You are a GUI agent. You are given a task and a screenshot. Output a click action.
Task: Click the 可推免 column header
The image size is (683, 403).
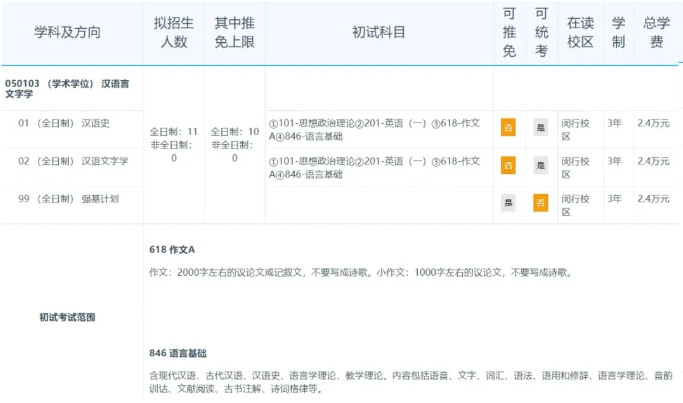point(509,33)
